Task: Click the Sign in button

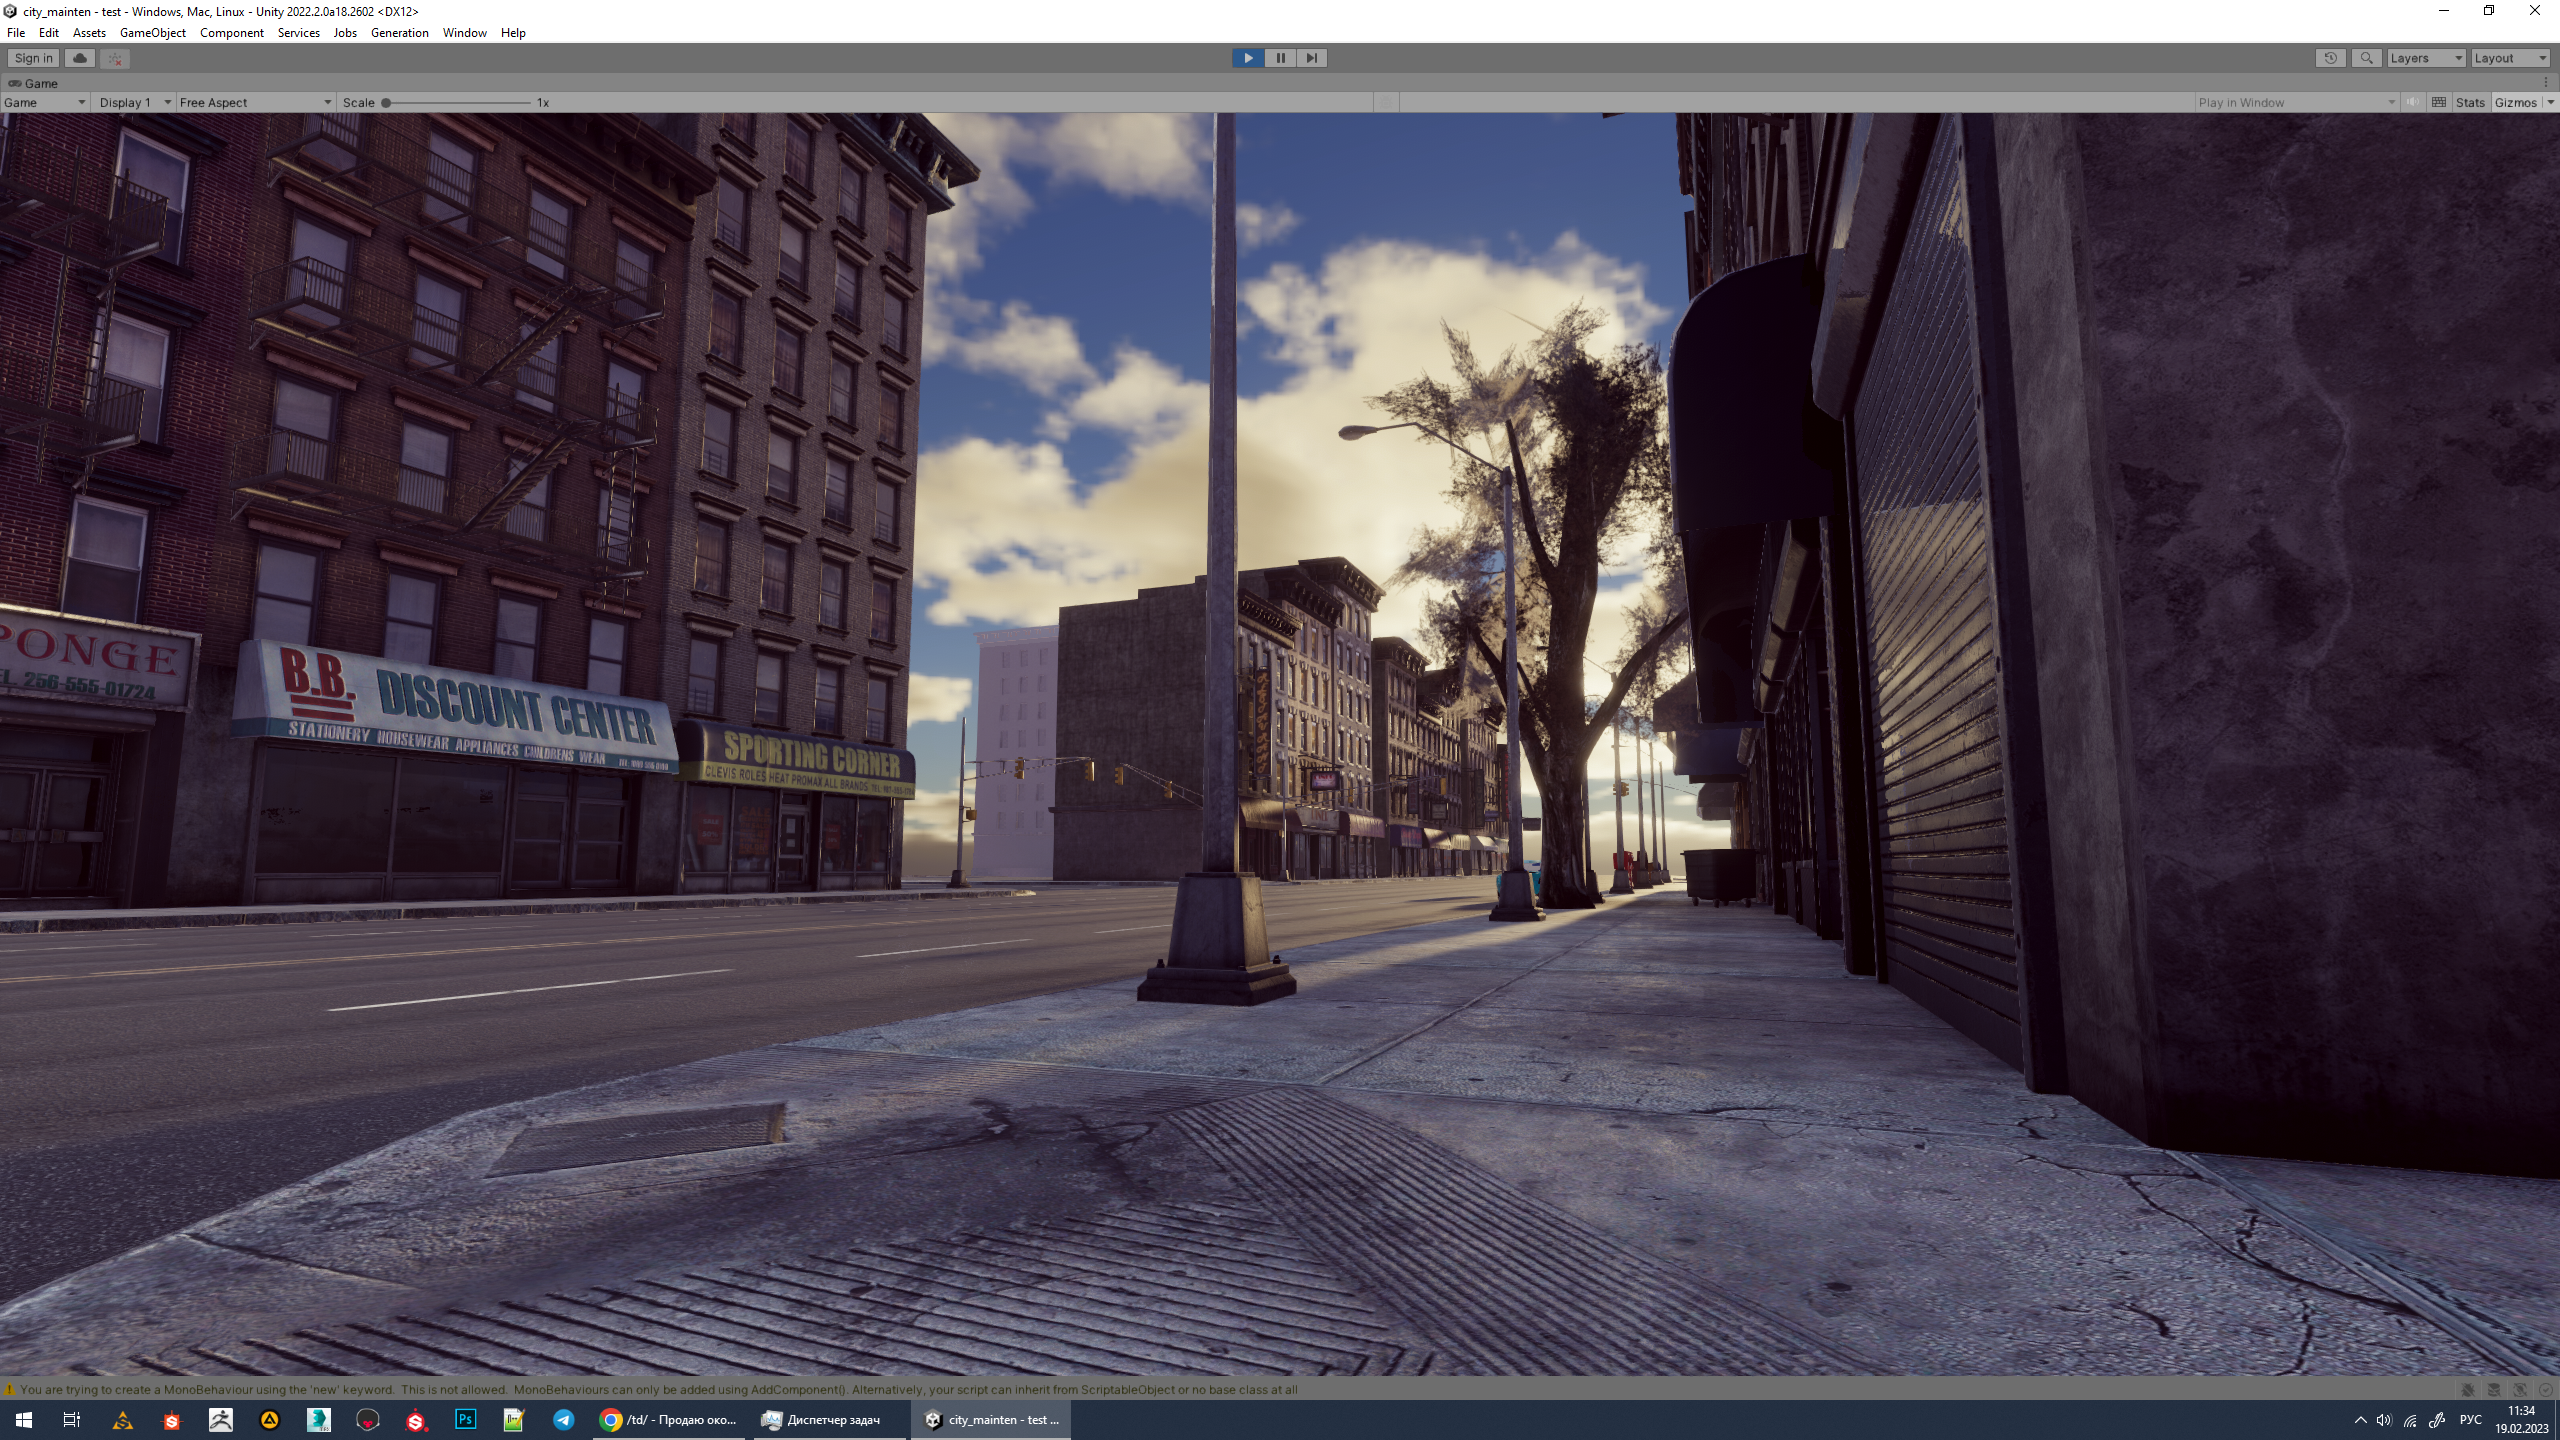Action: click(33, 58)
